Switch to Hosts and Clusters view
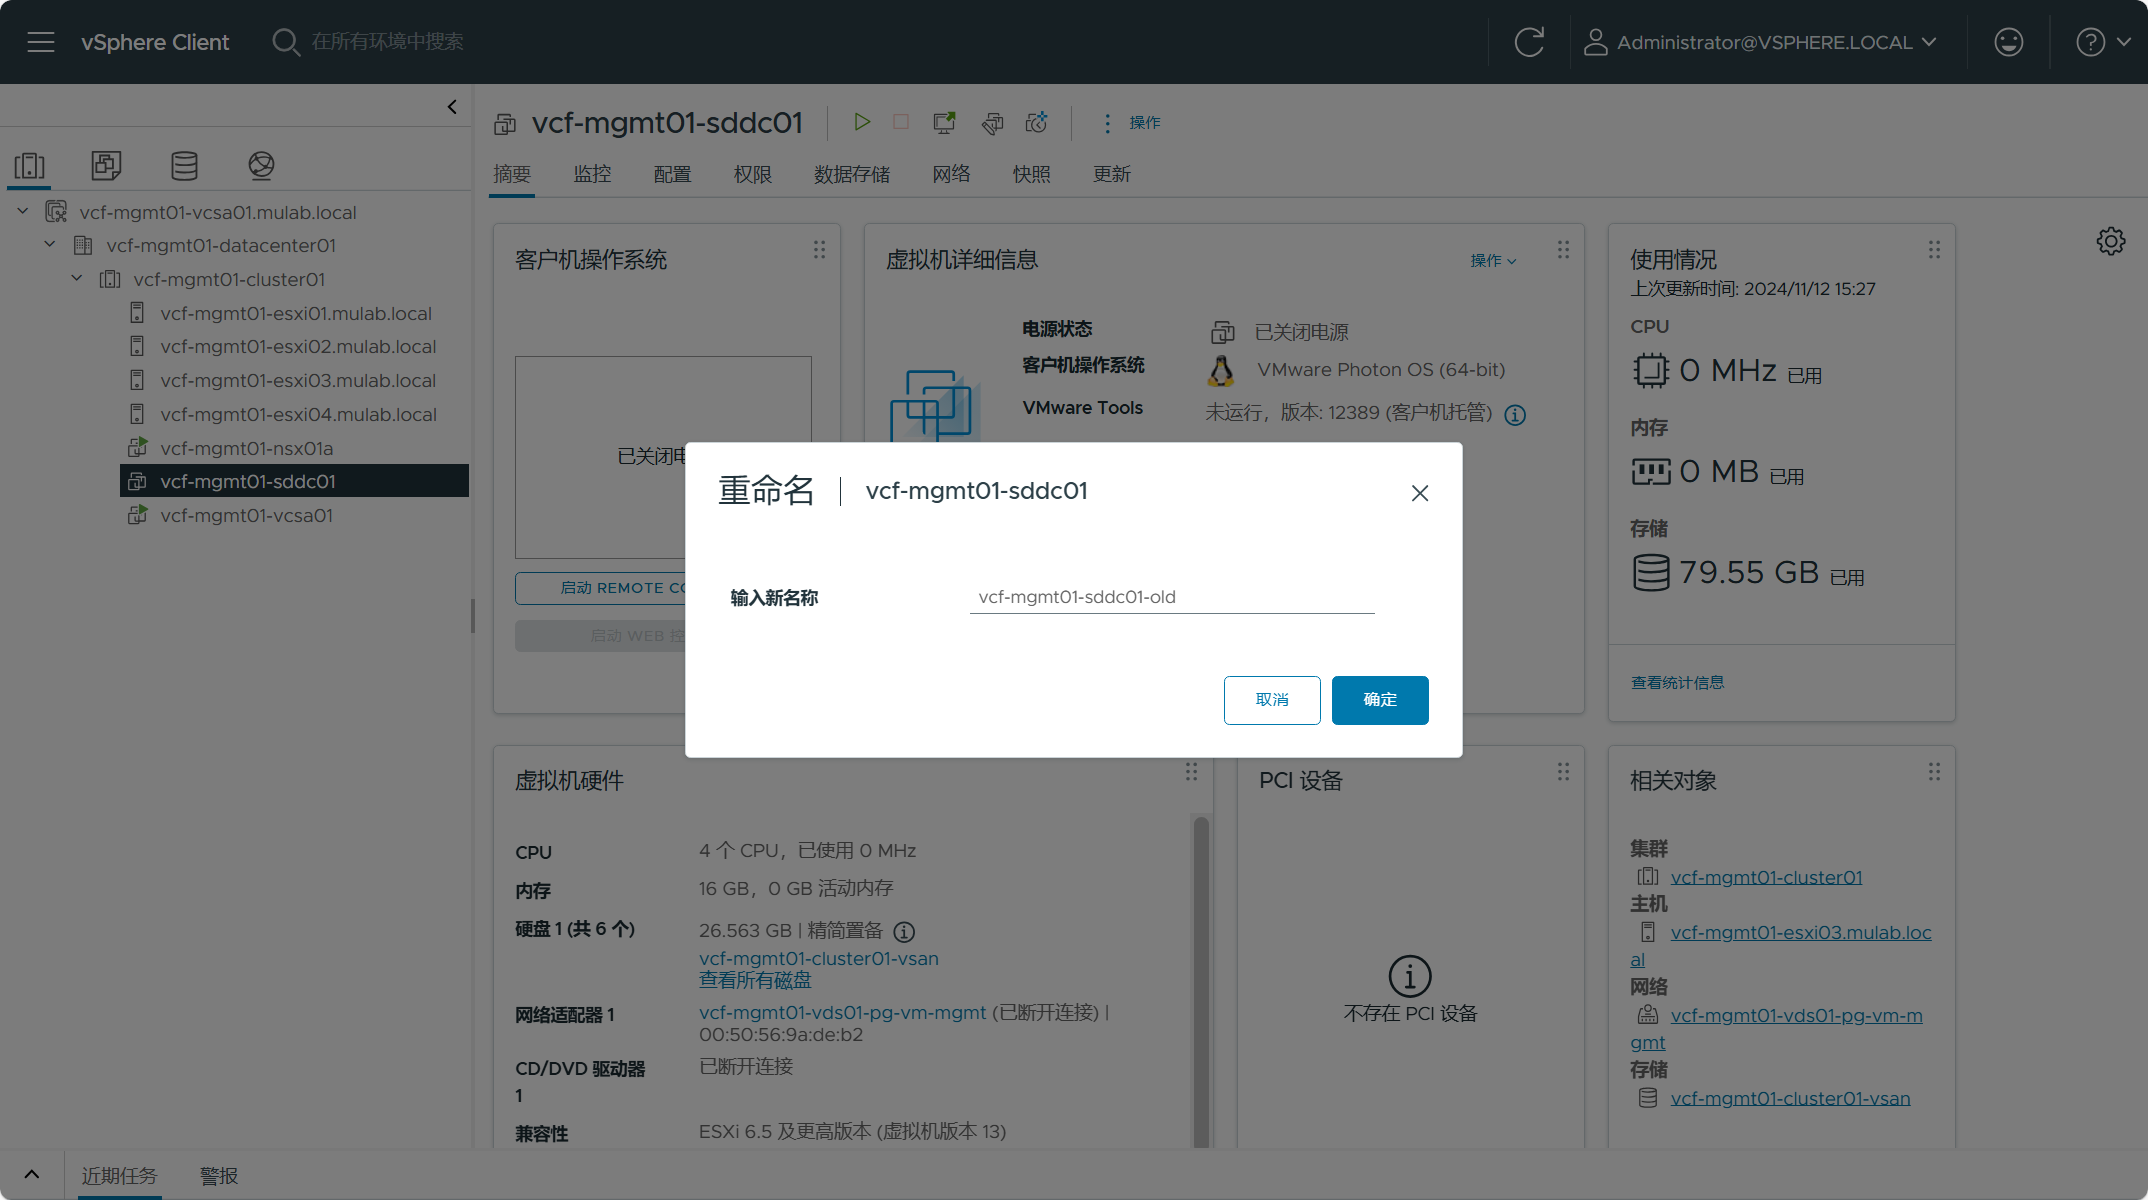2148x1200 pixels. 30,165
